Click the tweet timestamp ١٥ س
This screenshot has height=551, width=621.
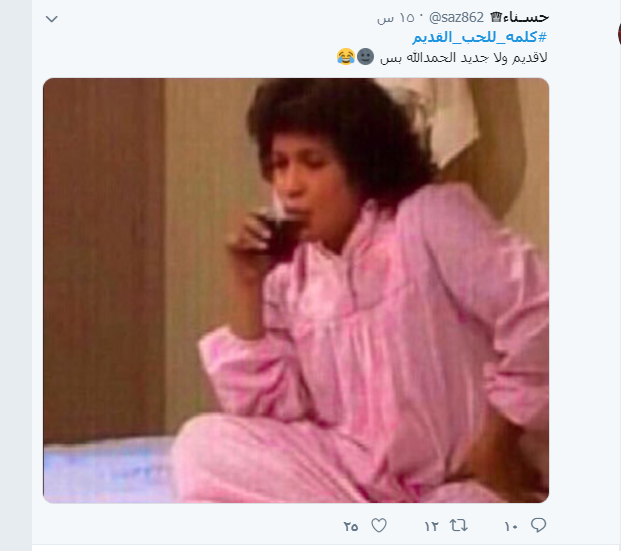pyautogui.click(x=395, y=18)
